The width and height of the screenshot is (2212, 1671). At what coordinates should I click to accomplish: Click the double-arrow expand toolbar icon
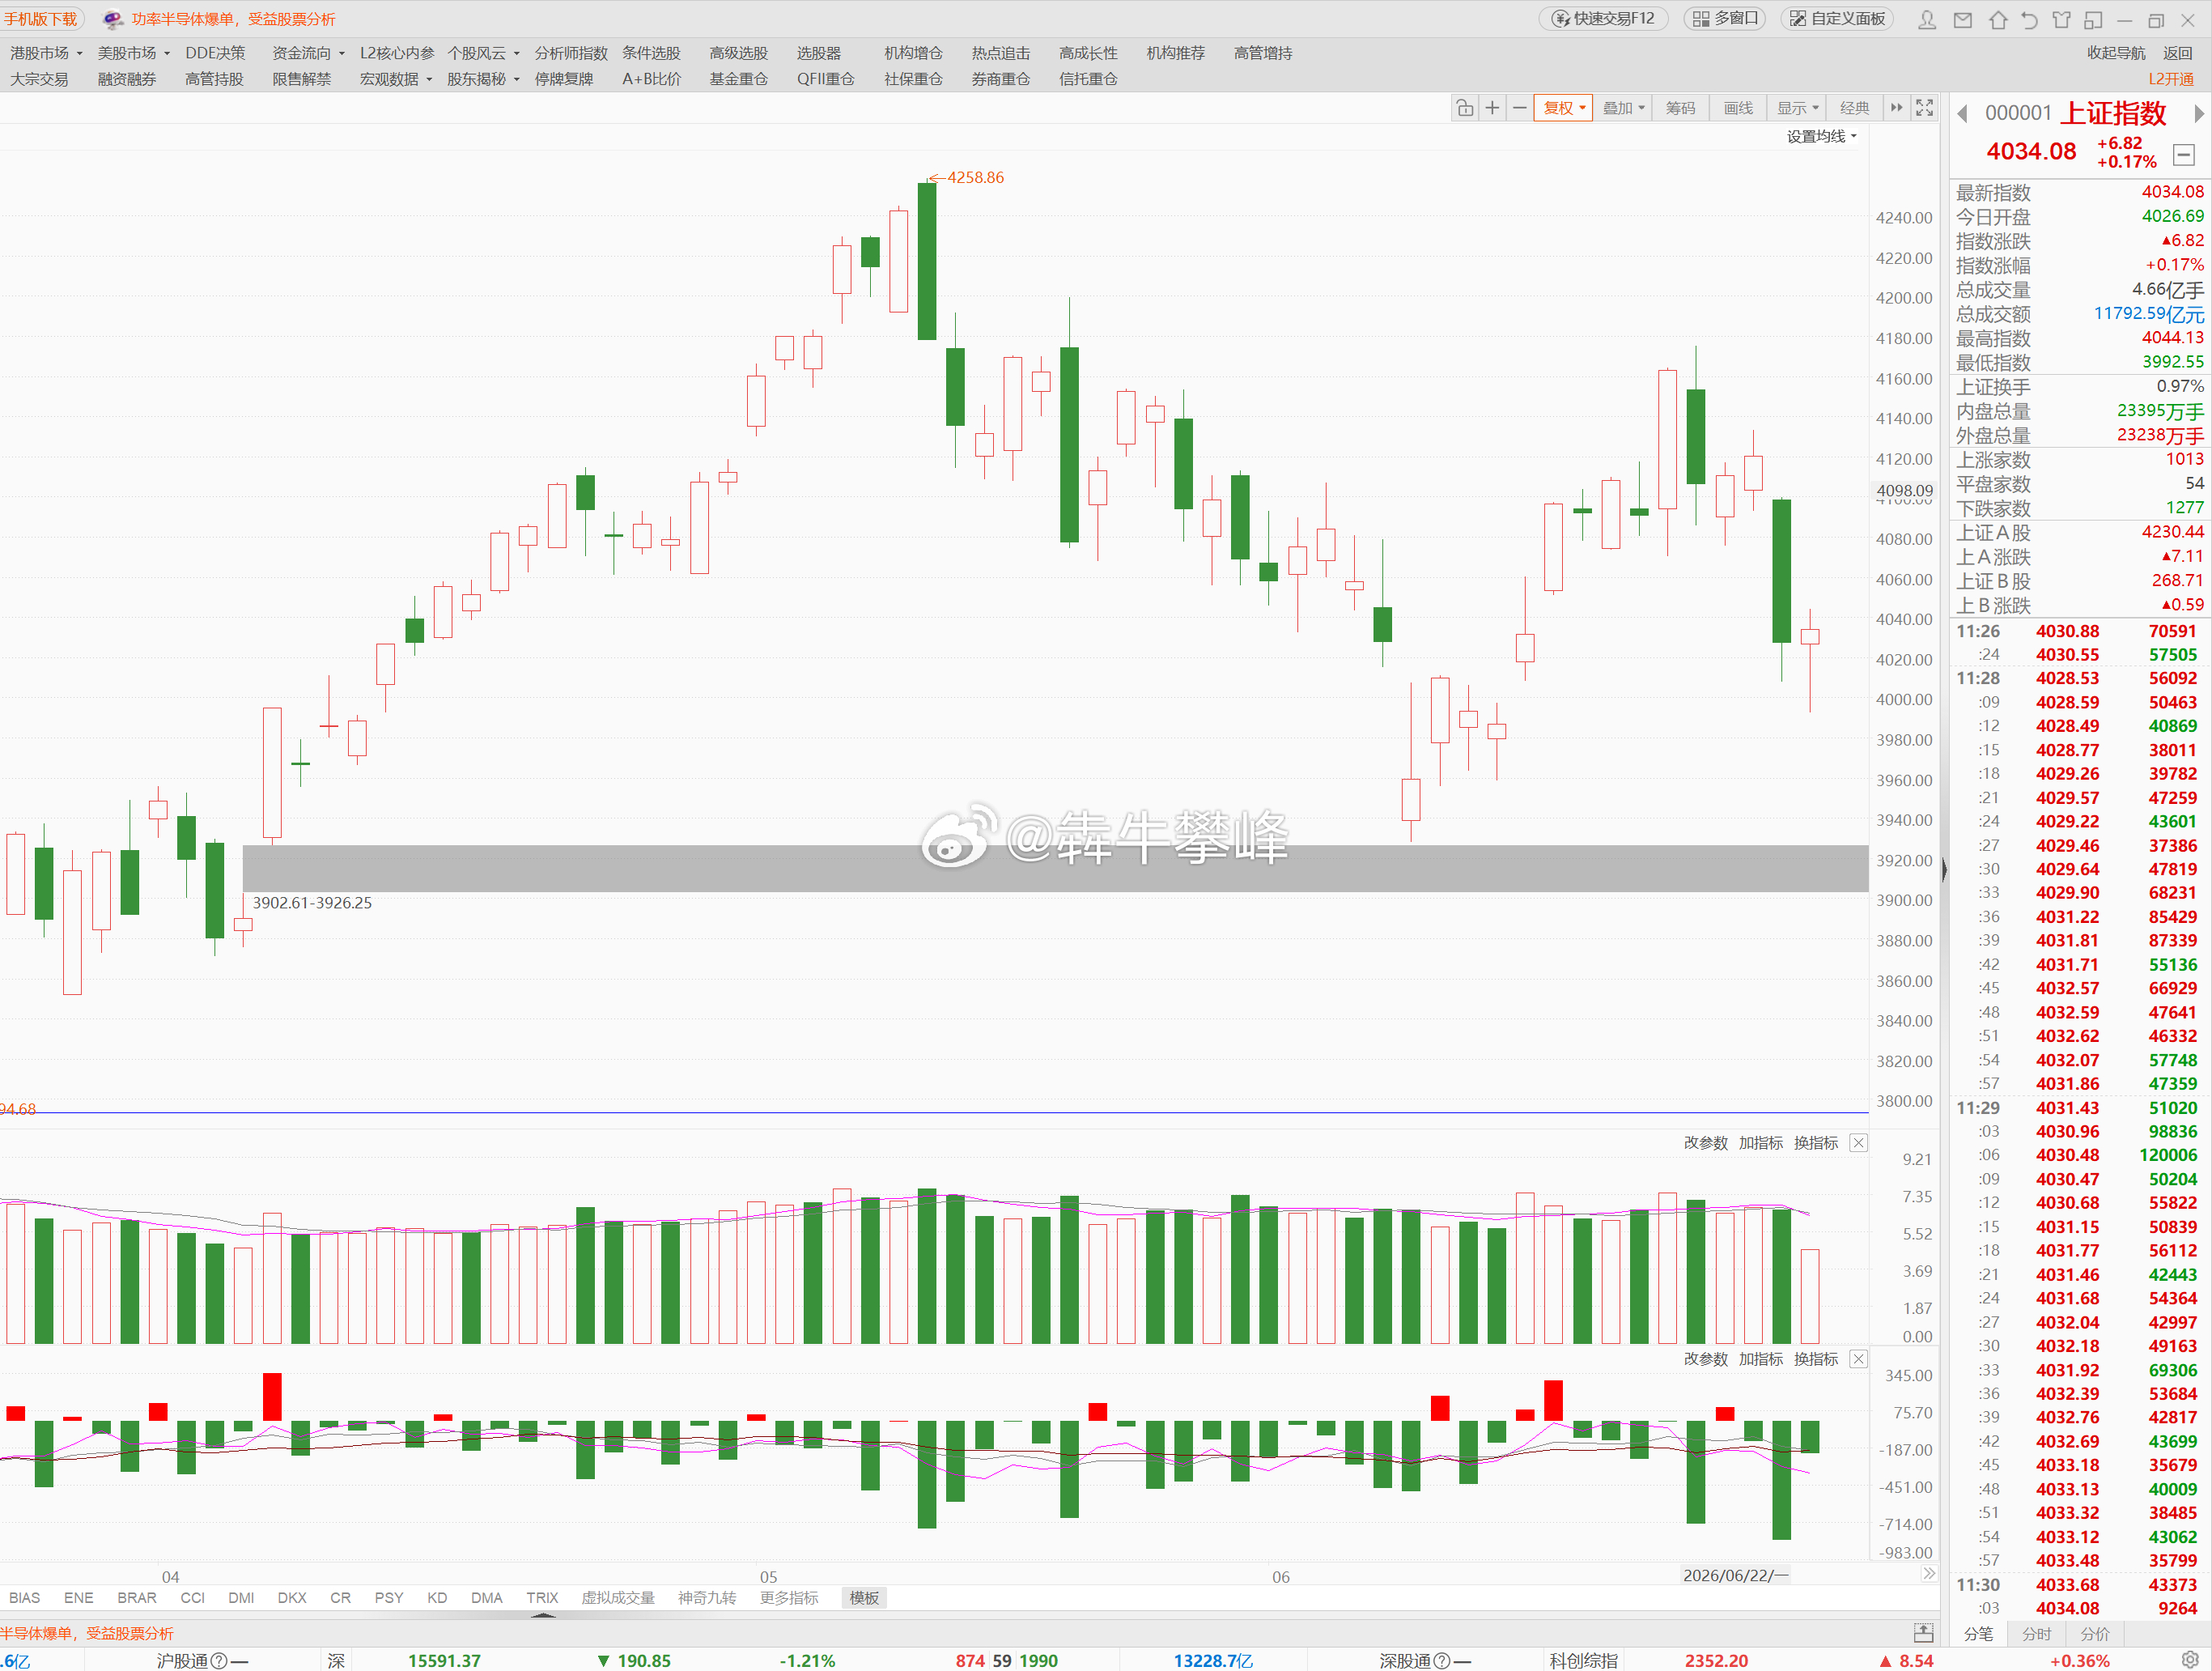(x=1896, y=108)
